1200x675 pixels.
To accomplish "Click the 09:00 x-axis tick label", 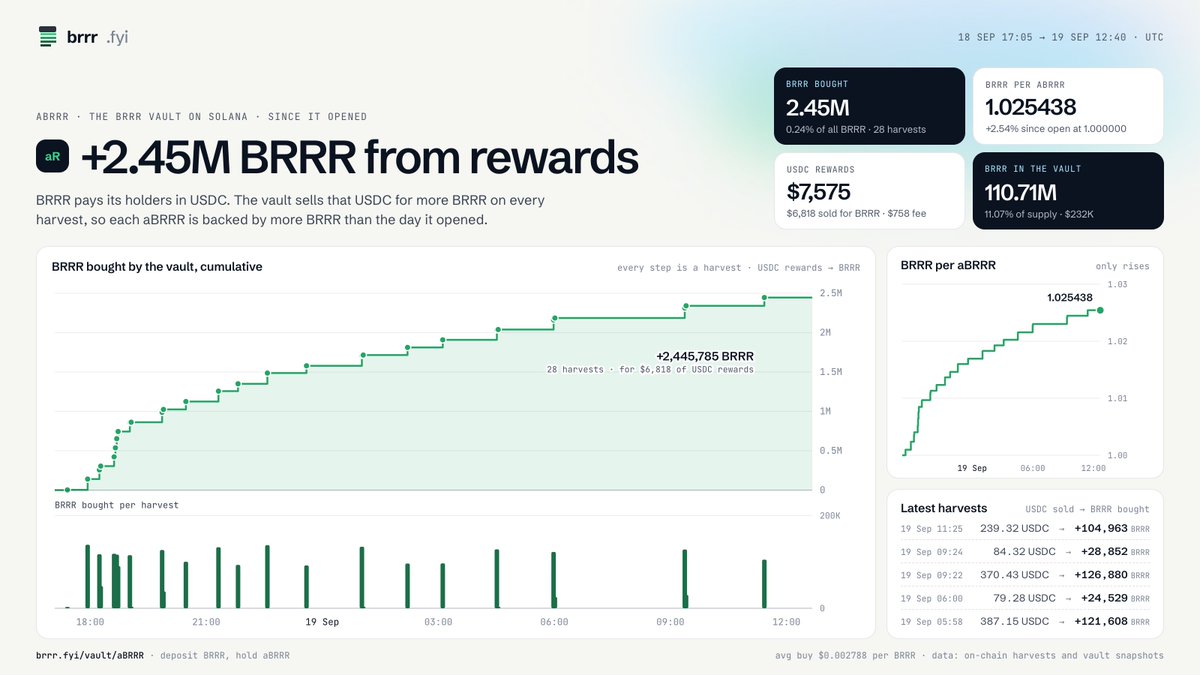I will [670, 622].
